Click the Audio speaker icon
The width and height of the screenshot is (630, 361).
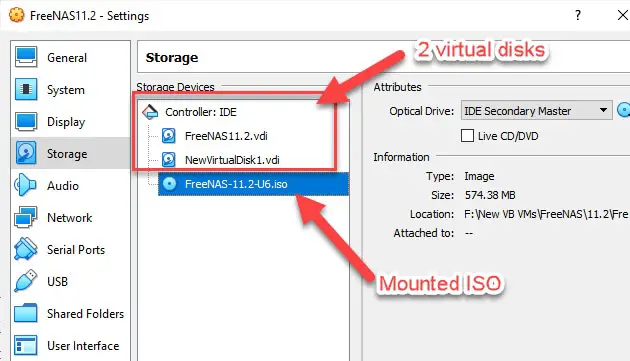pyautogui.click(x=25, y=185)
